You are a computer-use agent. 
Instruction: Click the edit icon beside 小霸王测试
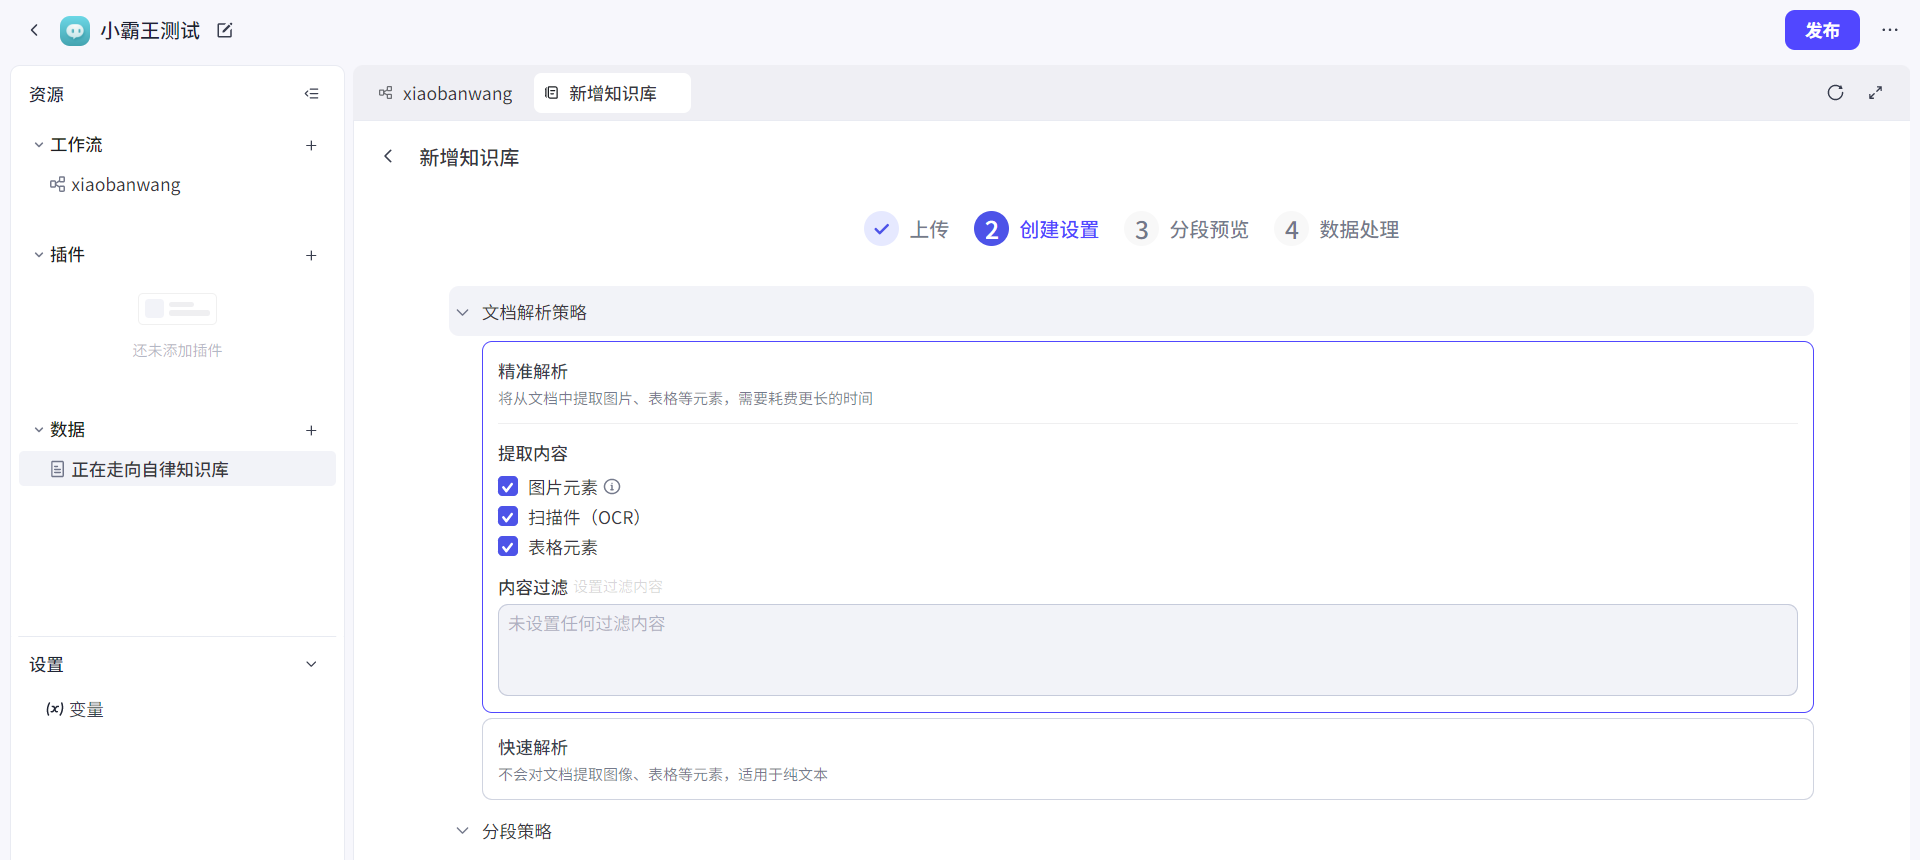click(225, 31)
